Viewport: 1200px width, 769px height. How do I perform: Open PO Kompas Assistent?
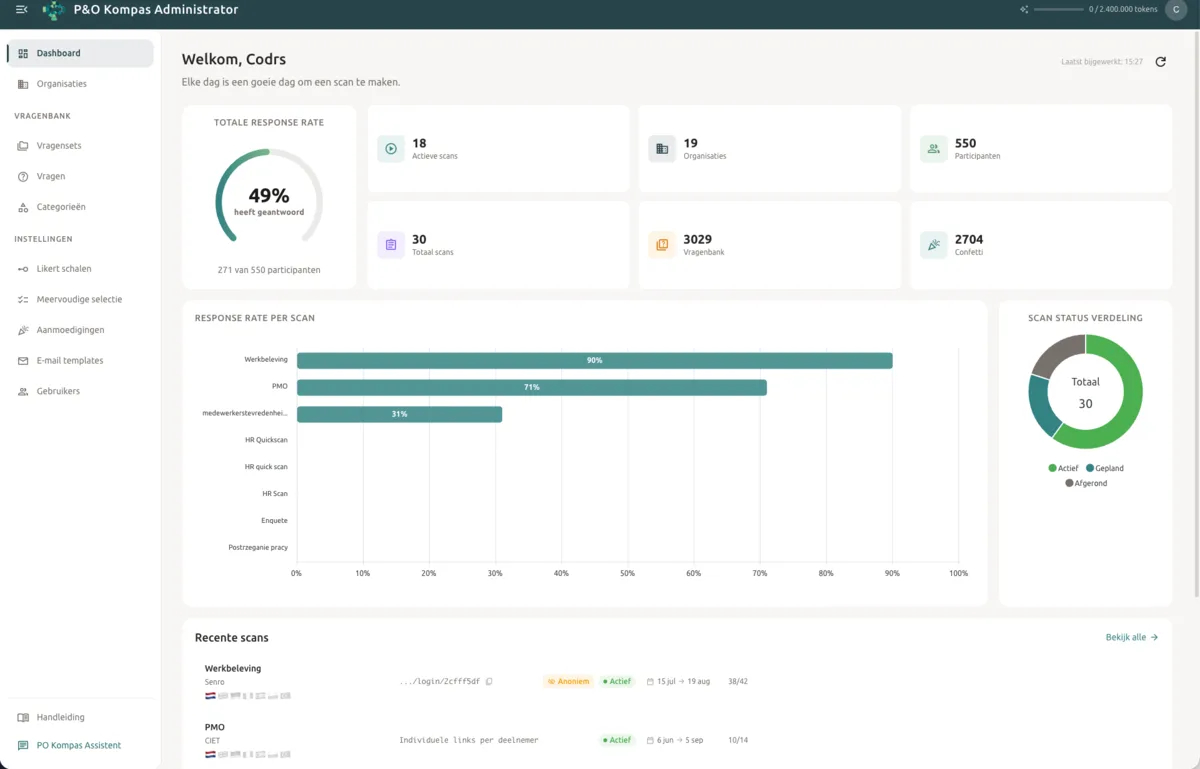[x=80, y=745]
